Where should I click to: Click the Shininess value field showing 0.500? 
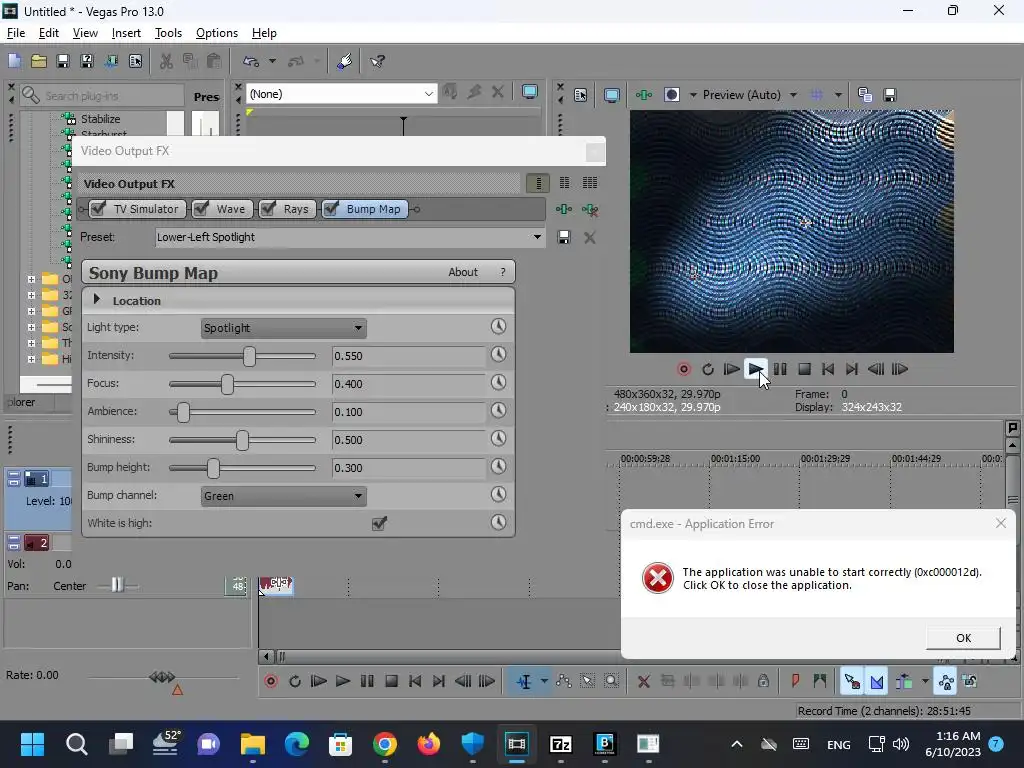pyautogui.click(x=409, y=440)
